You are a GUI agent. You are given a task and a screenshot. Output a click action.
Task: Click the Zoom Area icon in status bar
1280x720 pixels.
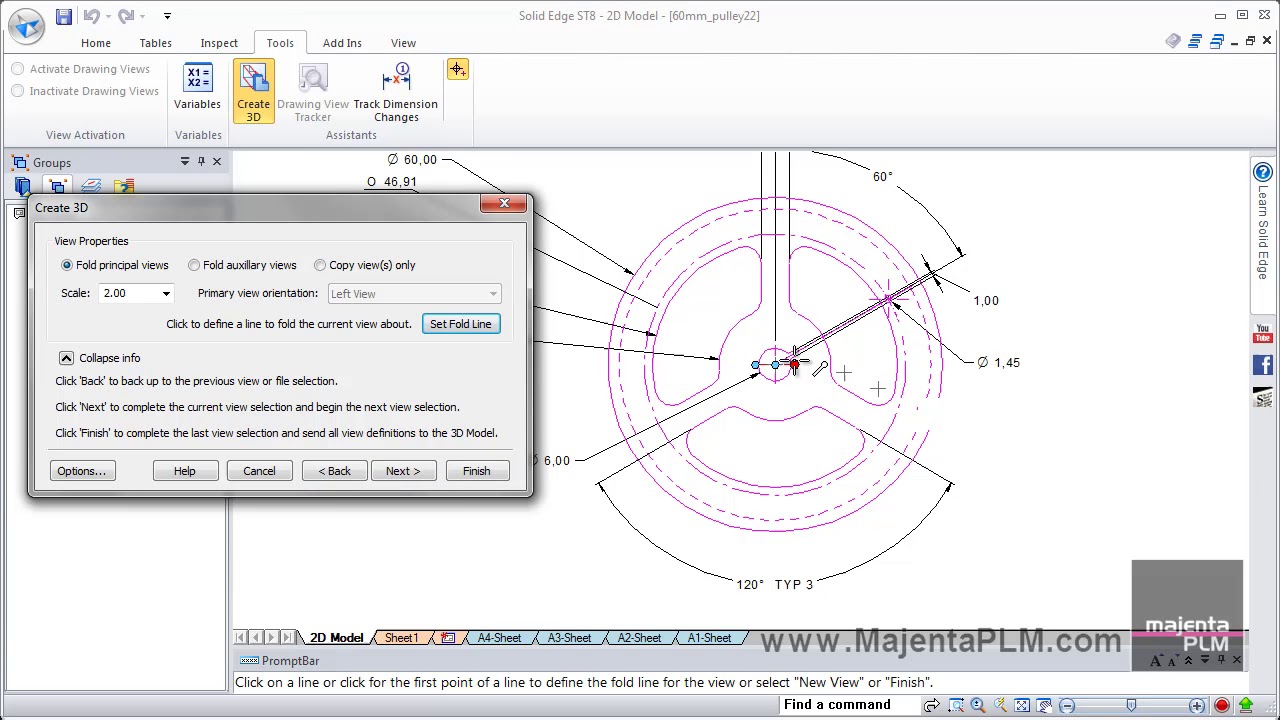(x=956, y=706)
